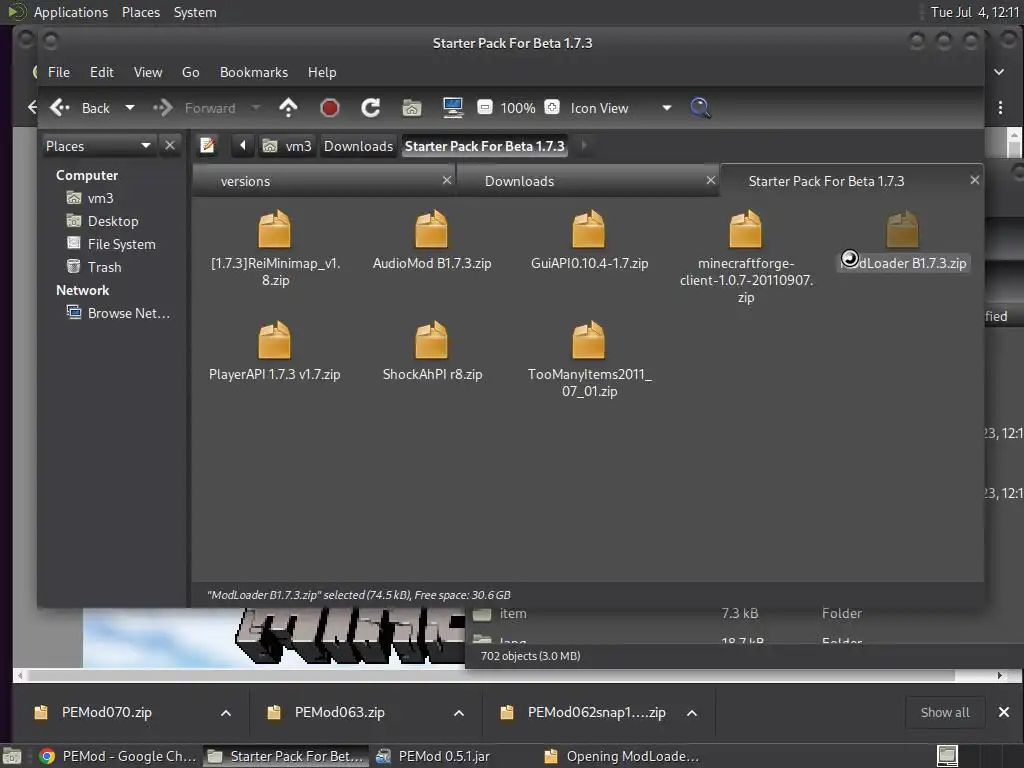Screen dimensions: 1024x768
Task: Close the Places sidebar
Action: pyautogui.click(x=170, y=146)
